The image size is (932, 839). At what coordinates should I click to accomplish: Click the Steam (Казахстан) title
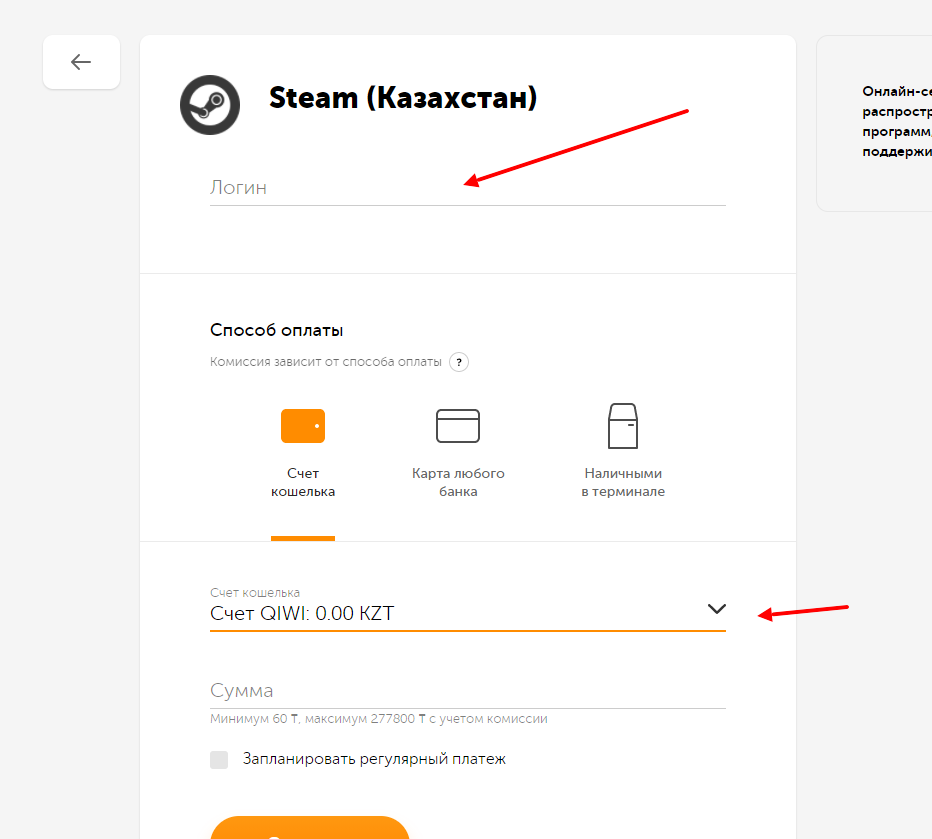pyautogui.click(x=403, y=98)
